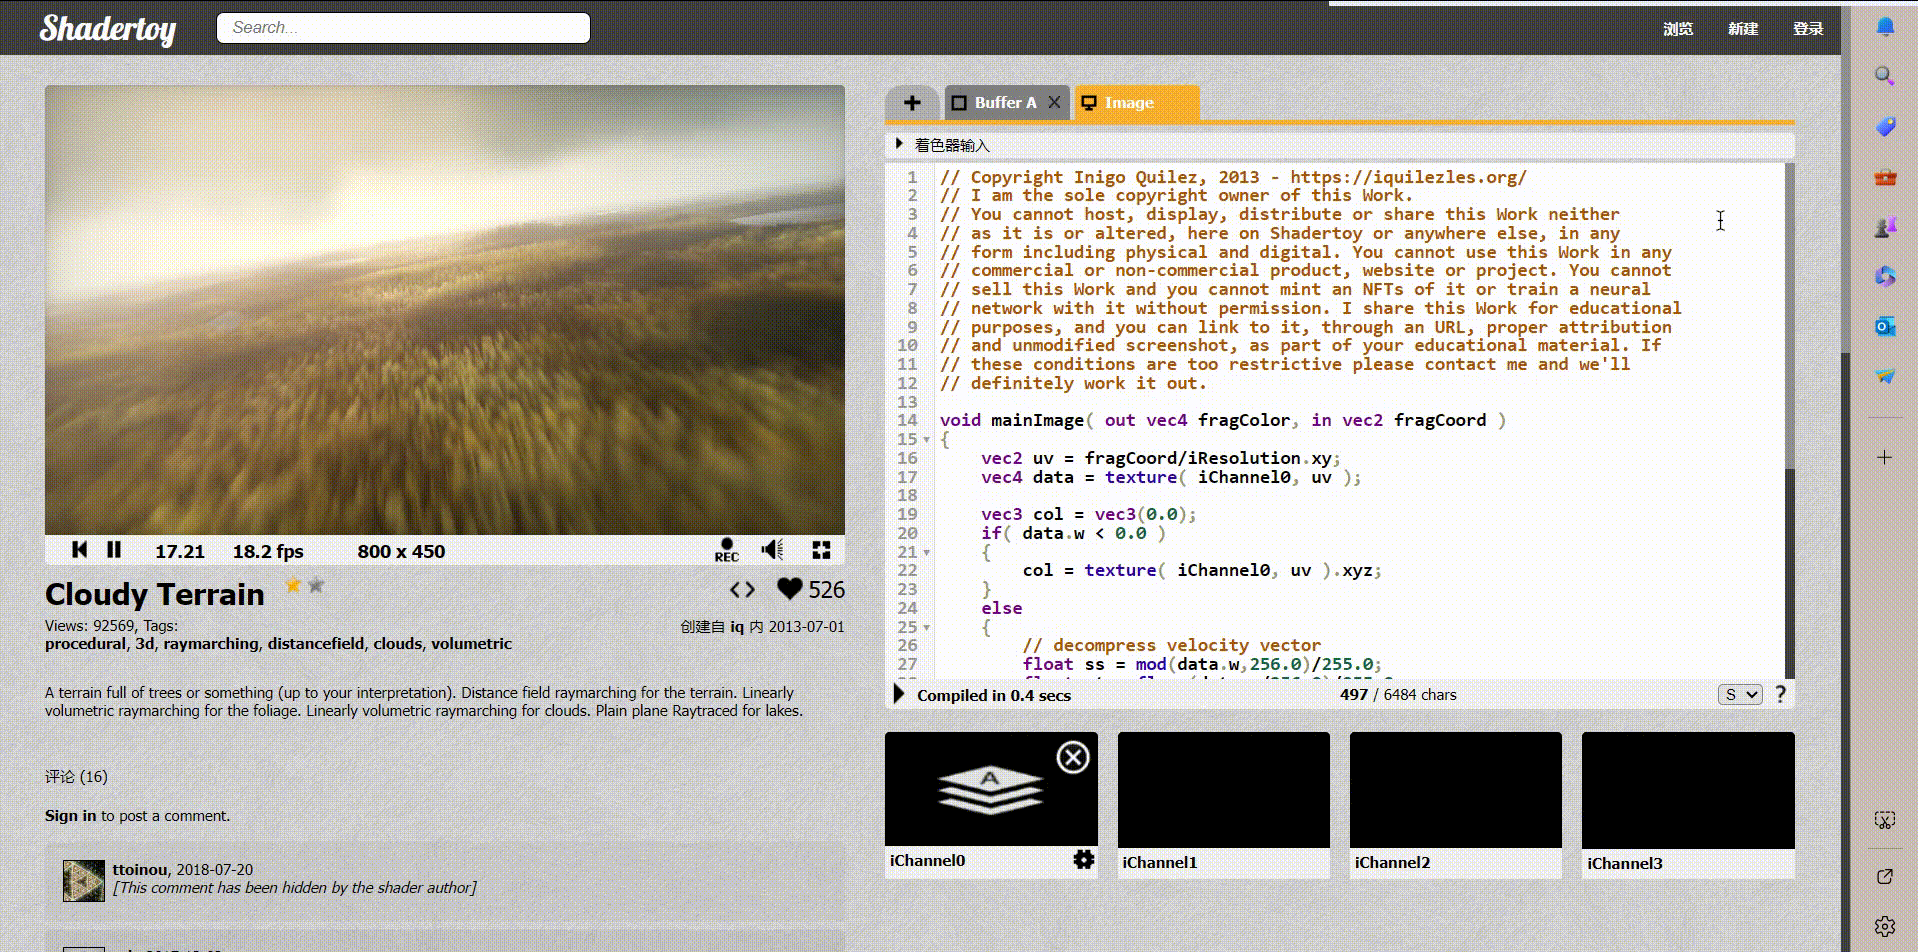
Task: Click the raymarching tag
Action: (x=210, y=644)
